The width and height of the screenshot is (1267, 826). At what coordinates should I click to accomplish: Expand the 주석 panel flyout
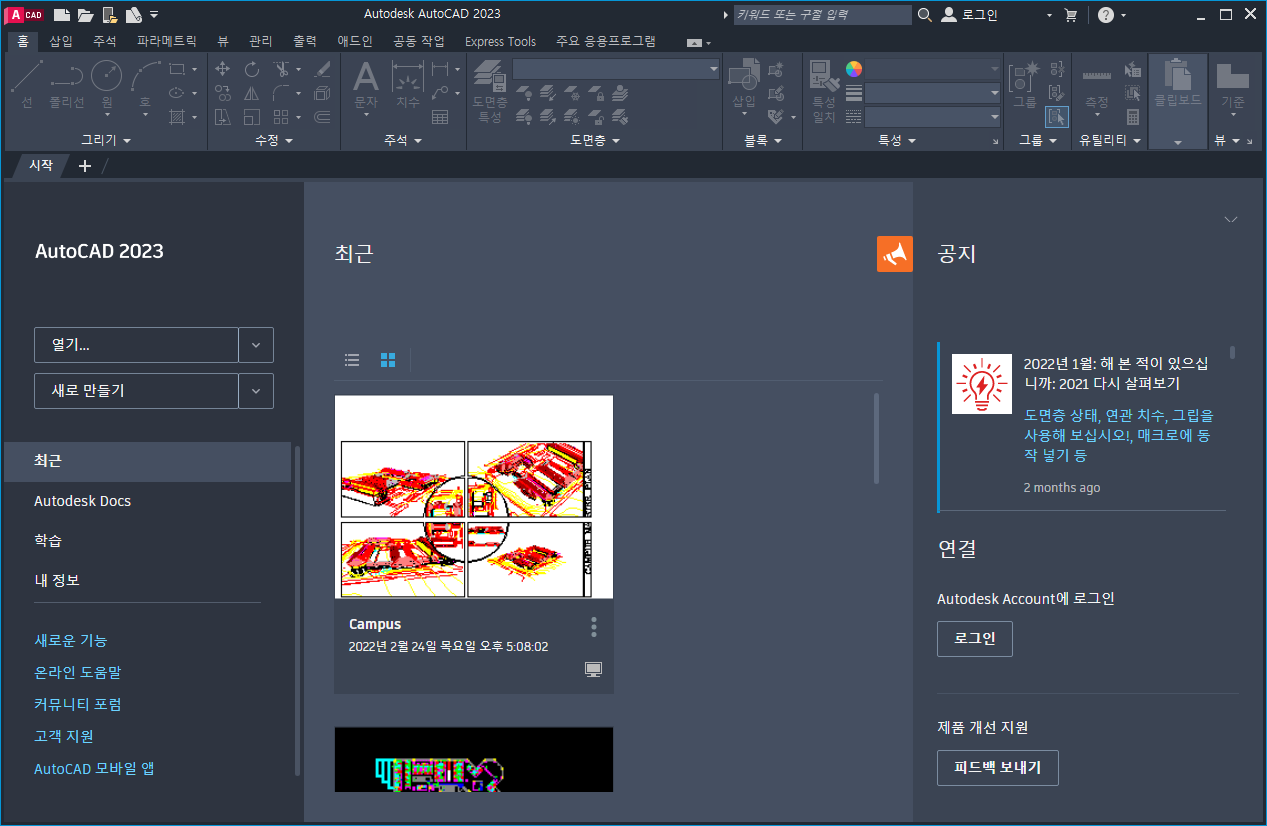pos(403,141)
